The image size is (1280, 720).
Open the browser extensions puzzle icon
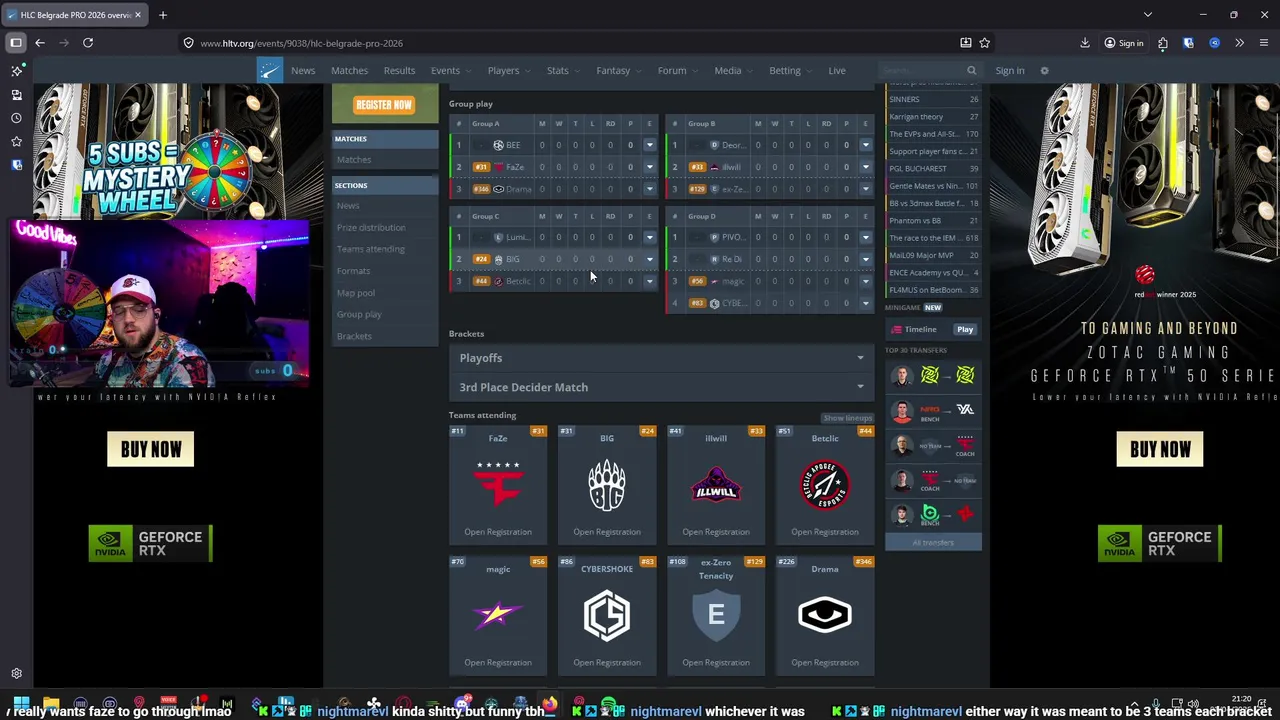1162,43
